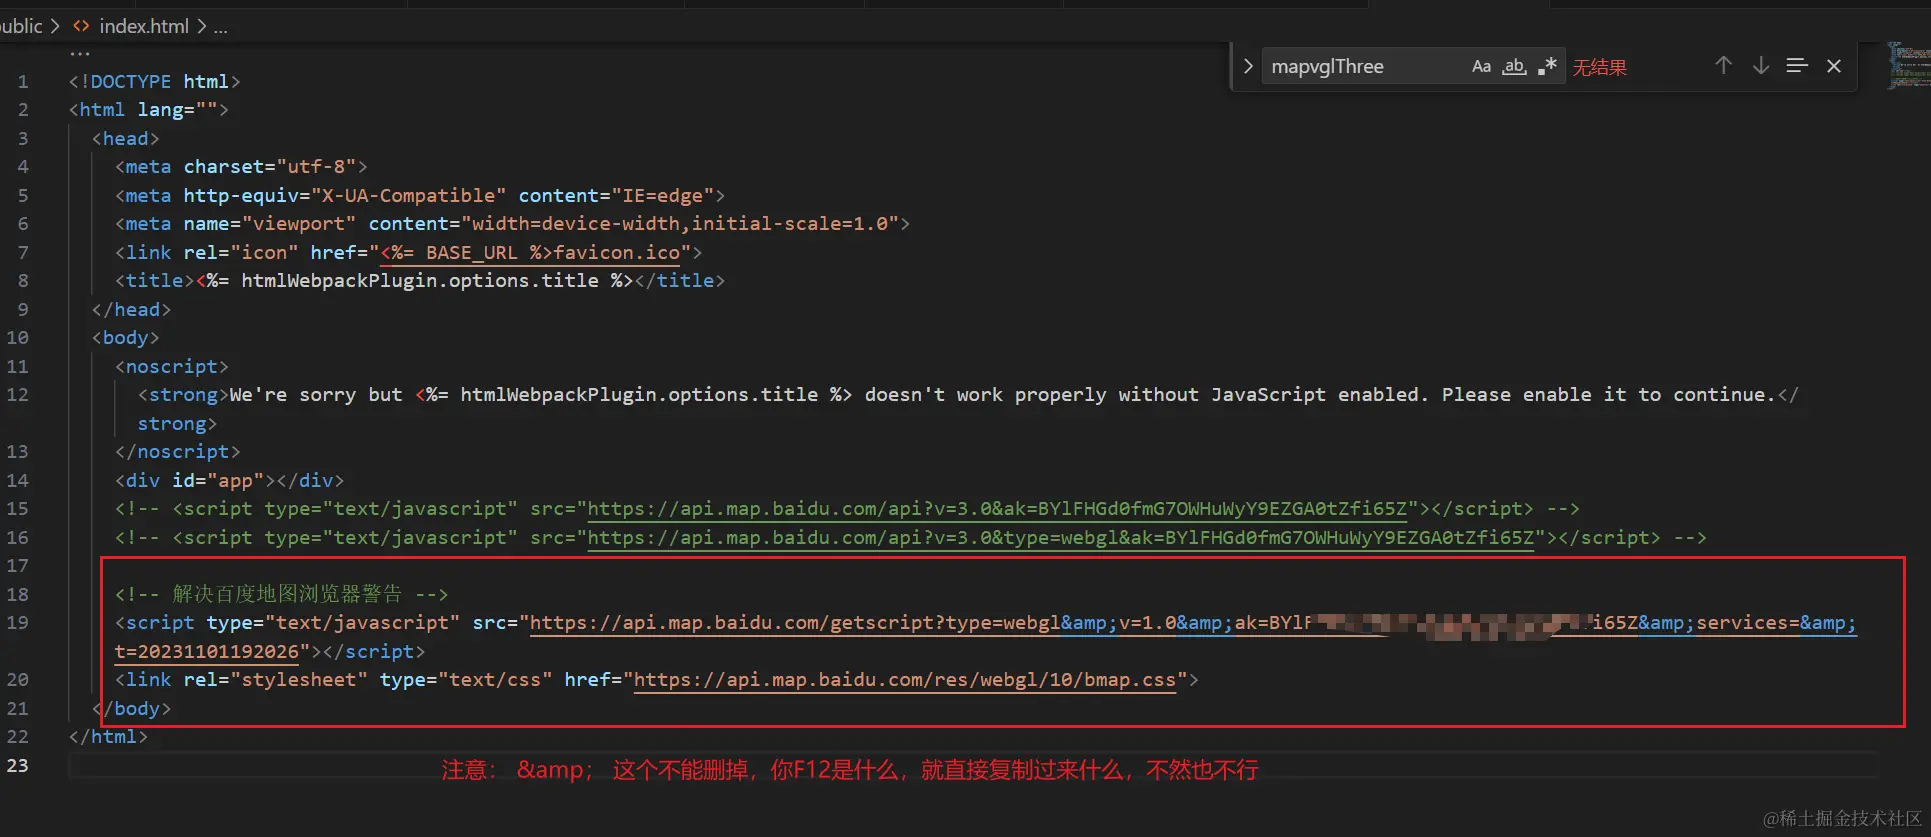Click the 解决百度地图浏览器警告 comment

(x=281, y=595)
